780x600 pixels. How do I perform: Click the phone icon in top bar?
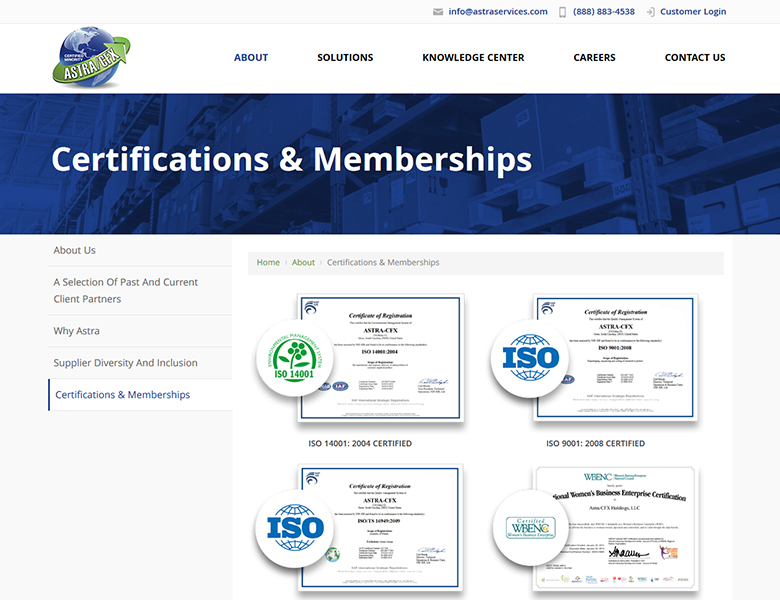562,12
